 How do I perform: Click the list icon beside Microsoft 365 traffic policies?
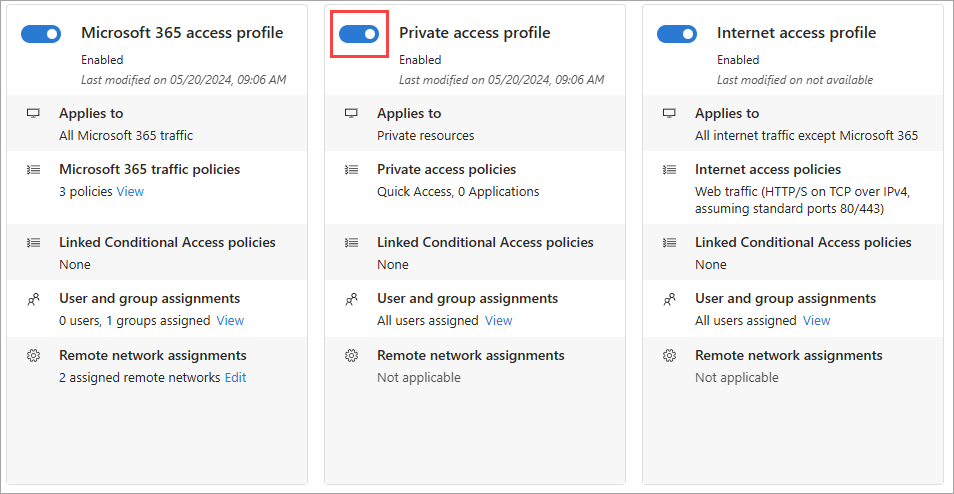33,170
